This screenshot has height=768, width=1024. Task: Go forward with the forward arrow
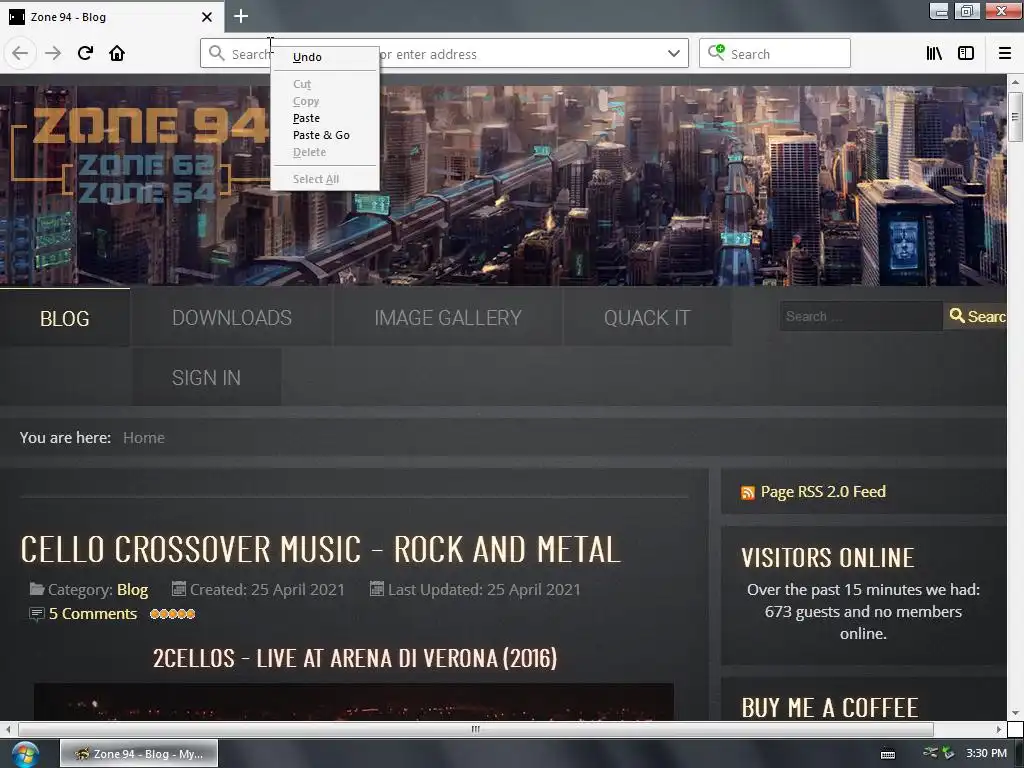tap(53, 53)
